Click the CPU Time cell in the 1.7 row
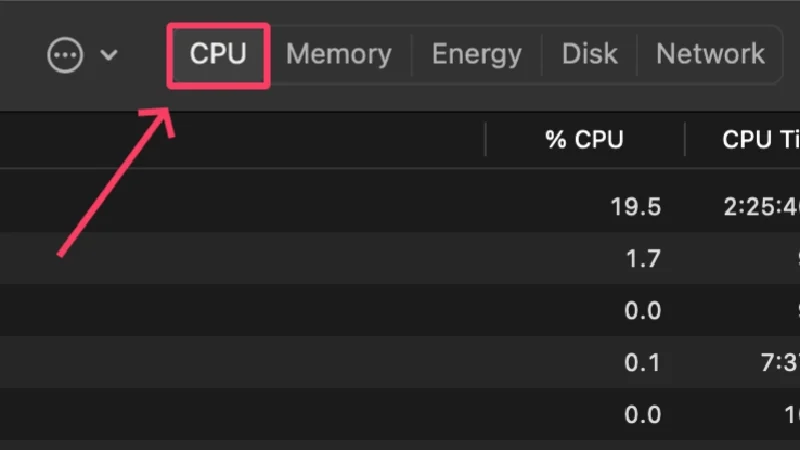 792,259
